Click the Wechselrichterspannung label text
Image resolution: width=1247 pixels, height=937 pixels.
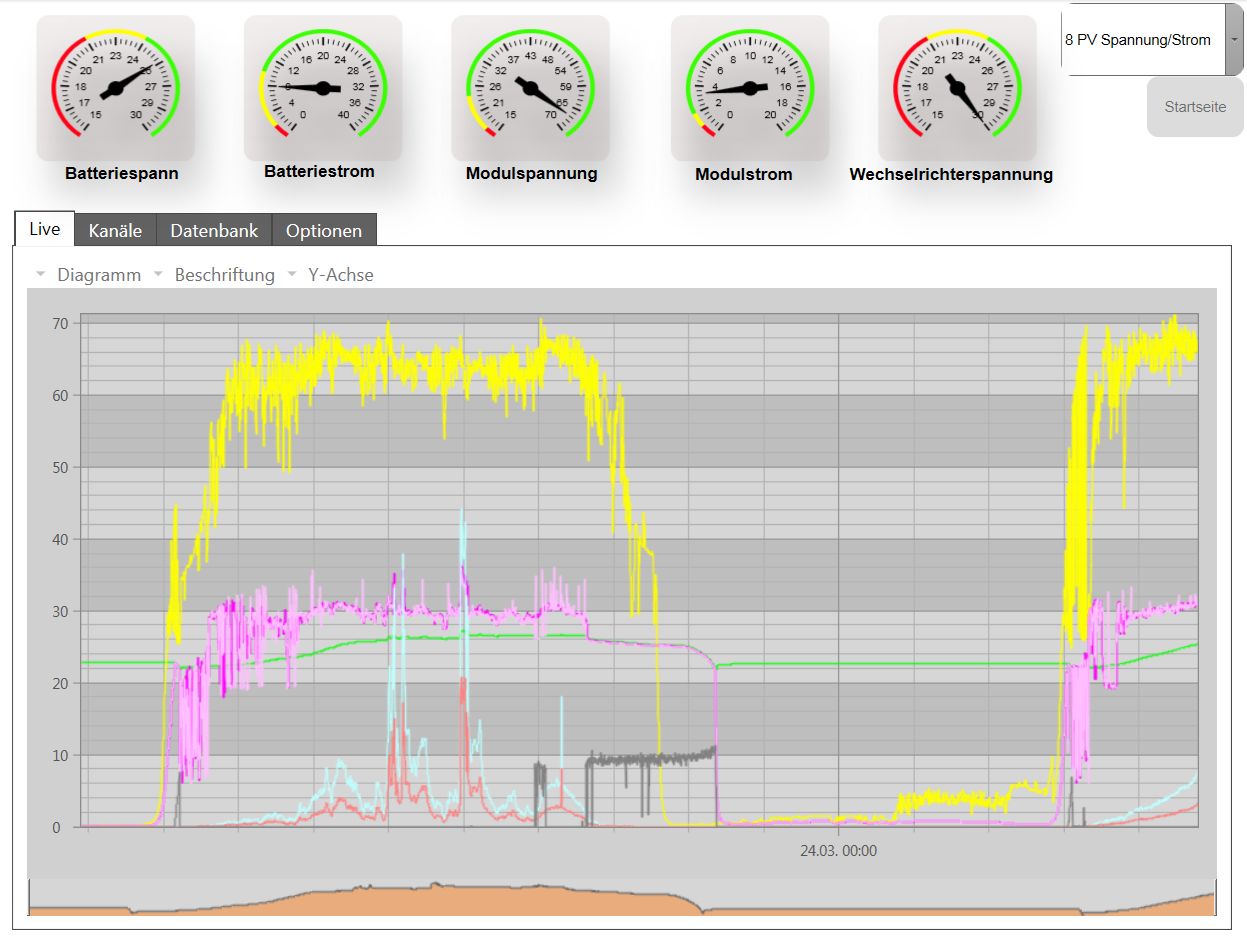[x=950, y=175]
